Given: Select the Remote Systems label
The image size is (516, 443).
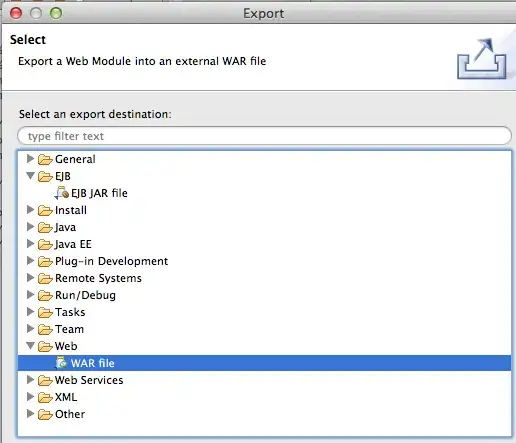Looking at the screenshot, I should coord(98,278).
